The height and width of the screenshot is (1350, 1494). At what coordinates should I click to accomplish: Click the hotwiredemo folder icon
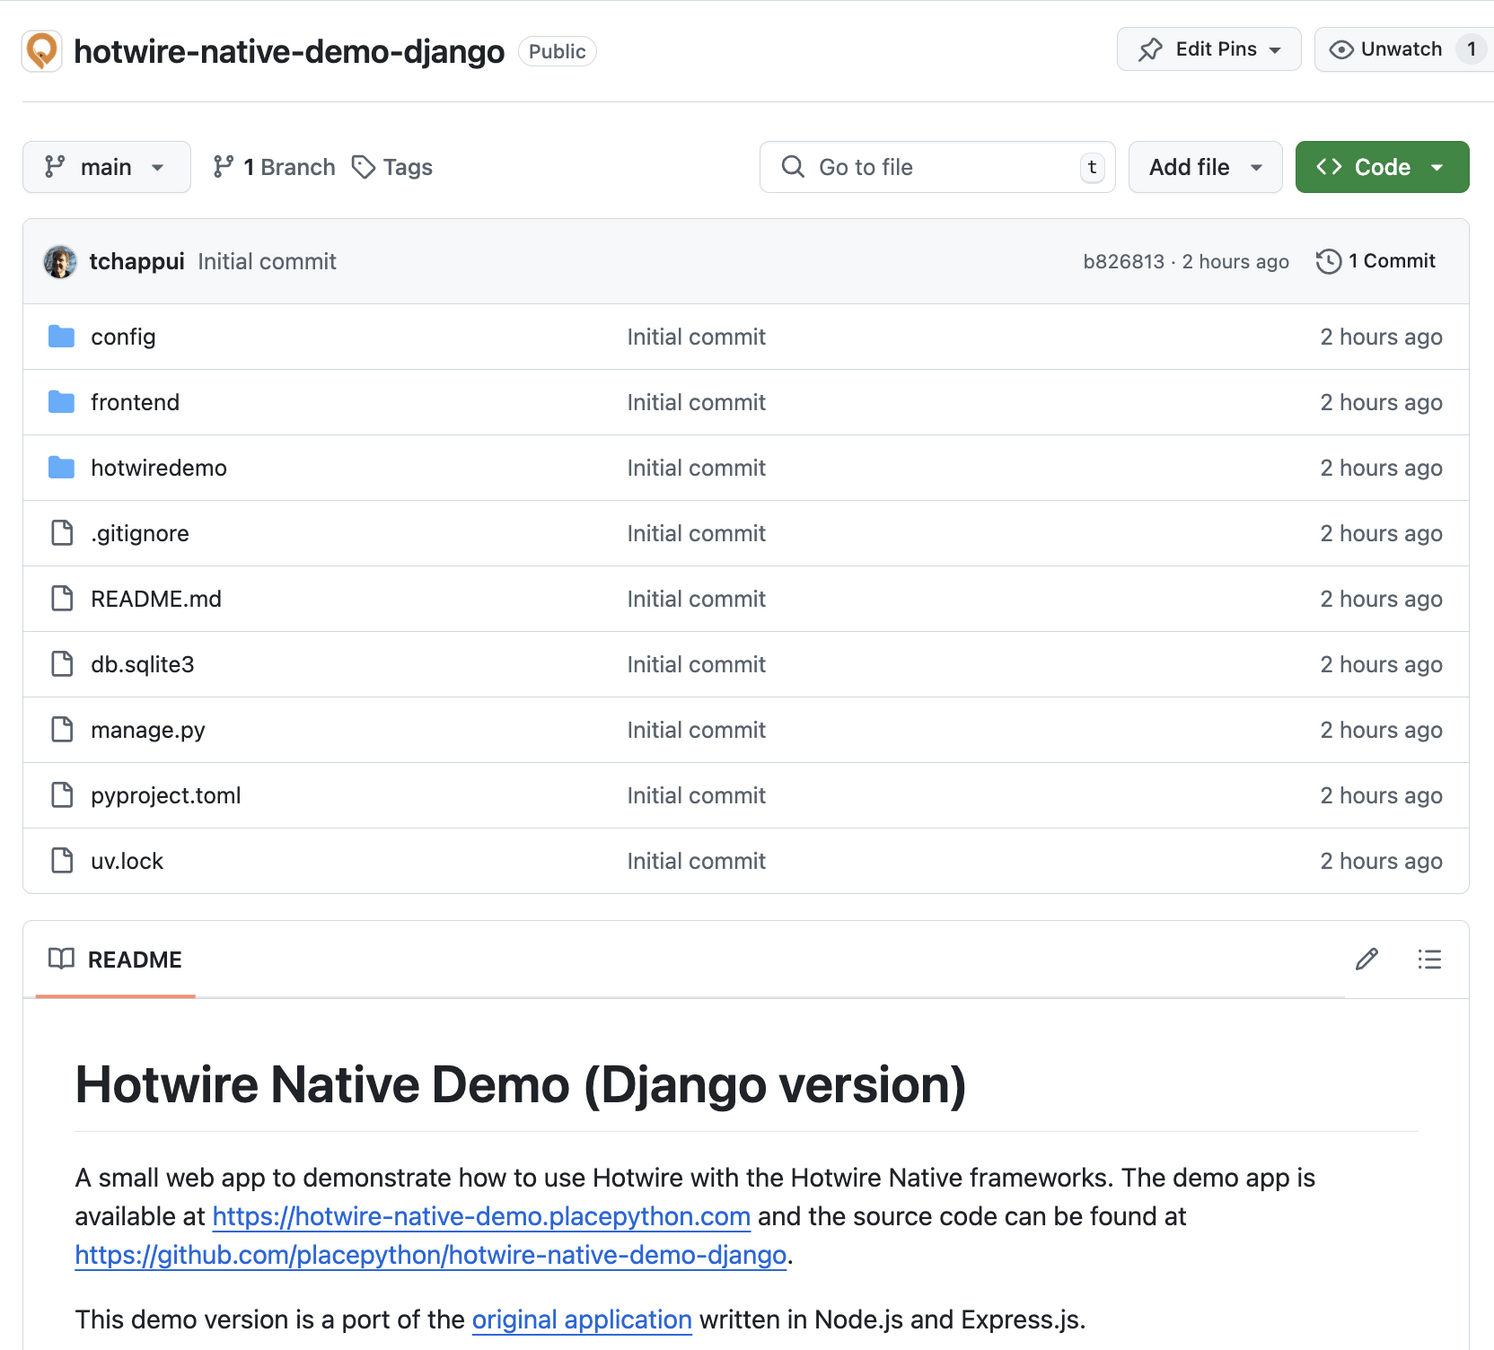pos(61,468)
